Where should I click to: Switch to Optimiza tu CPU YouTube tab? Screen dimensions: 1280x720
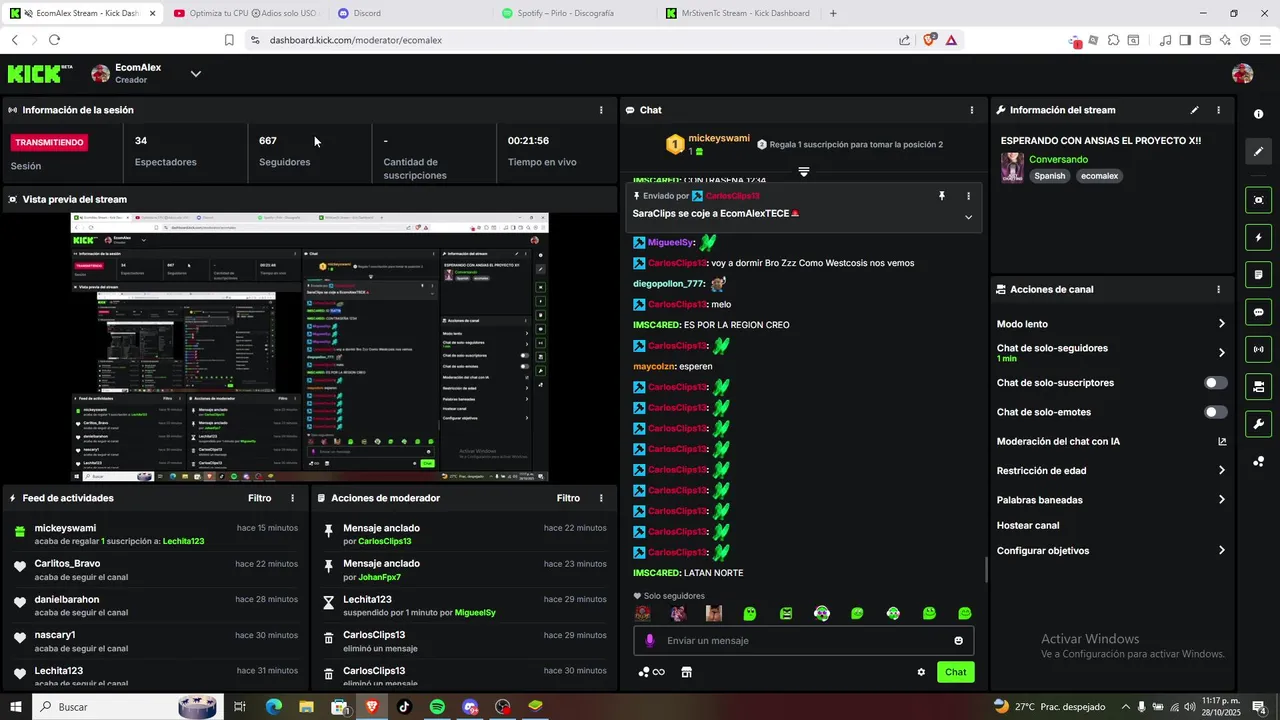coord(245,13)
